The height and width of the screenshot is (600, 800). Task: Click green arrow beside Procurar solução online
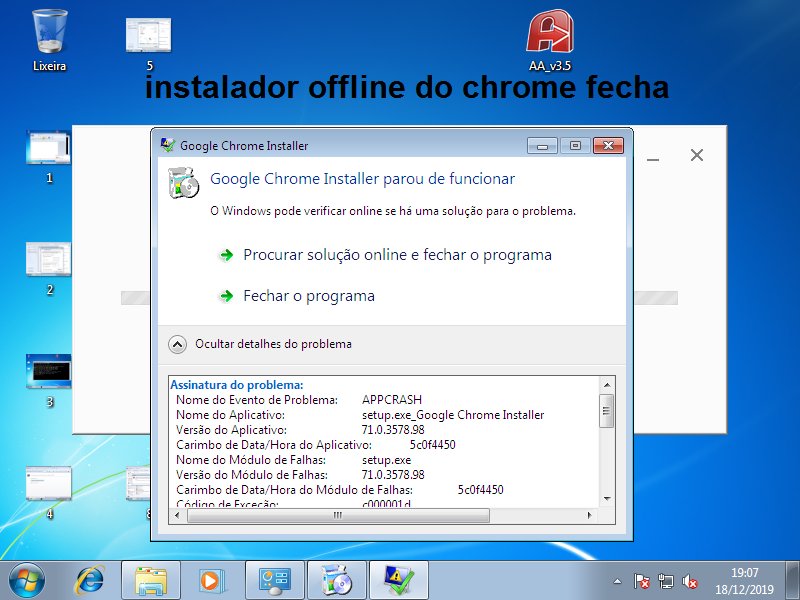tap(226, 255)
